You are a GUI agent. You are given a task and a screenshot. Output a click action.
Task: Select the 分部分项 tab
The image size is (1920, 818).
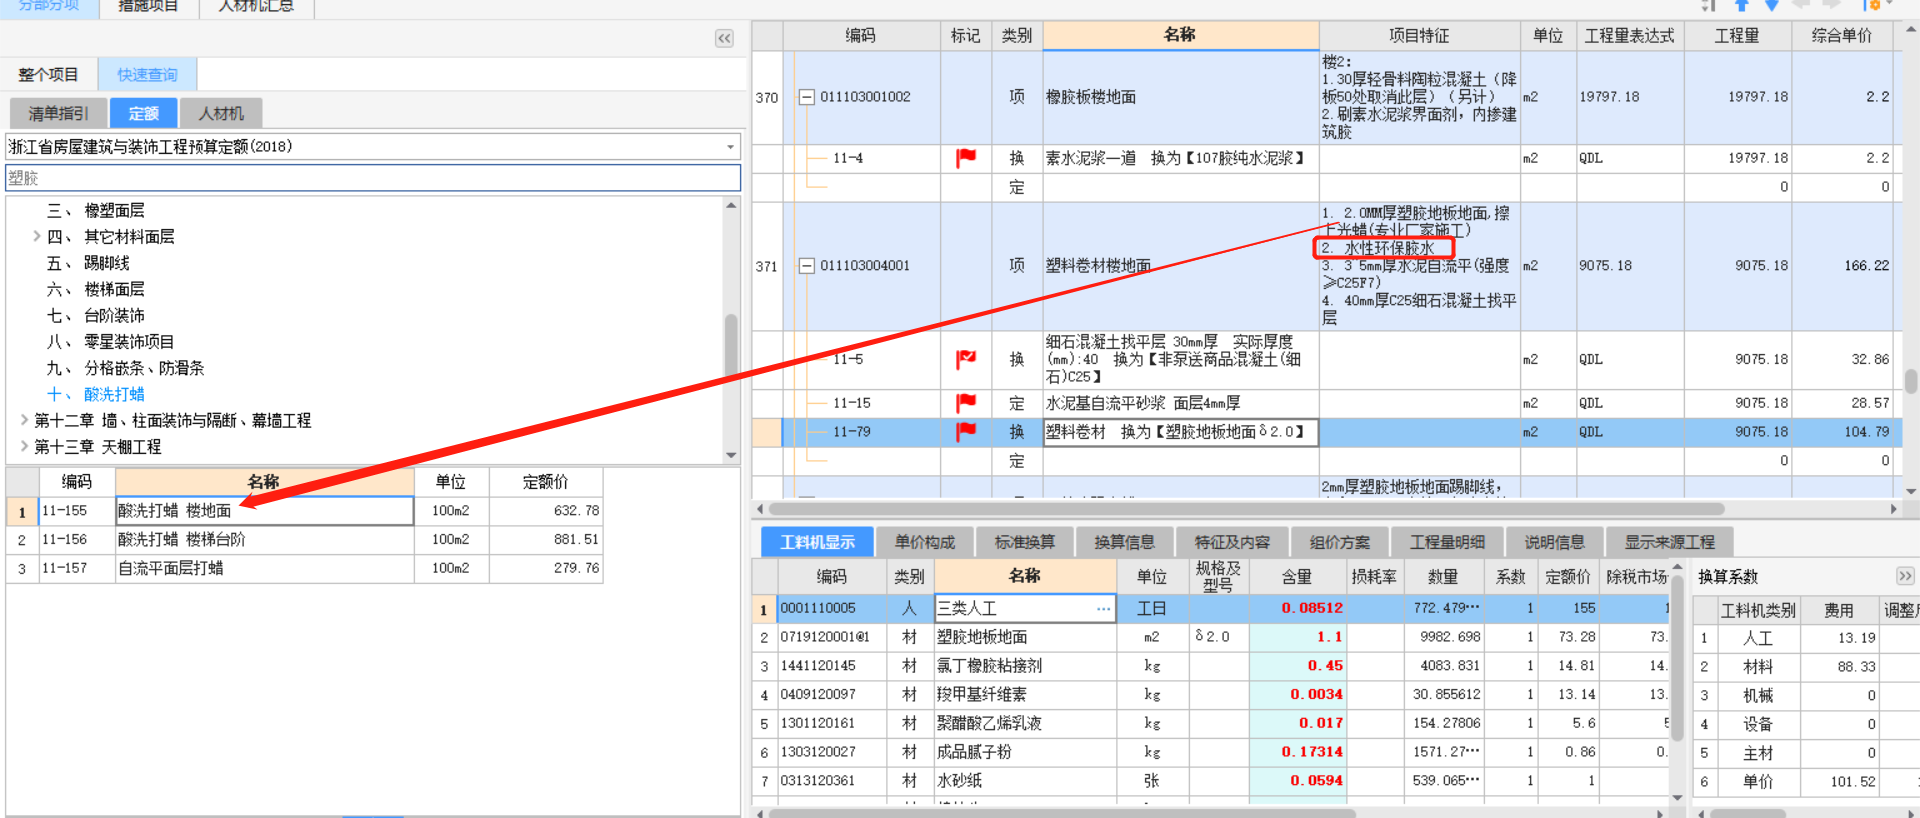click(49, 7)
